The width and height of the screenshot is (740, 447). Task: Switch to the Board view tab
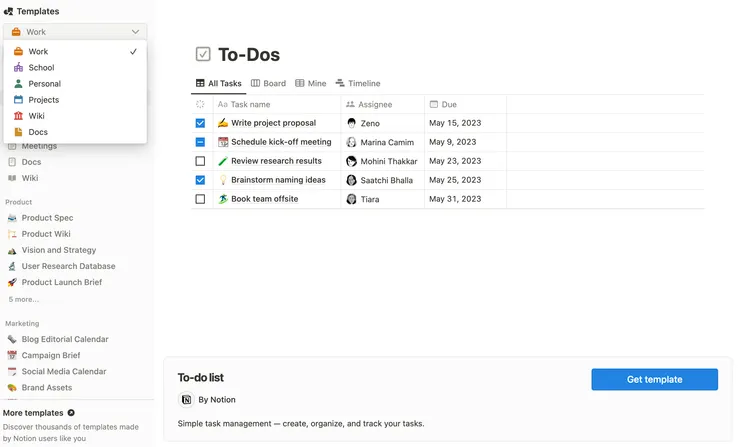(x=268, y=84)
